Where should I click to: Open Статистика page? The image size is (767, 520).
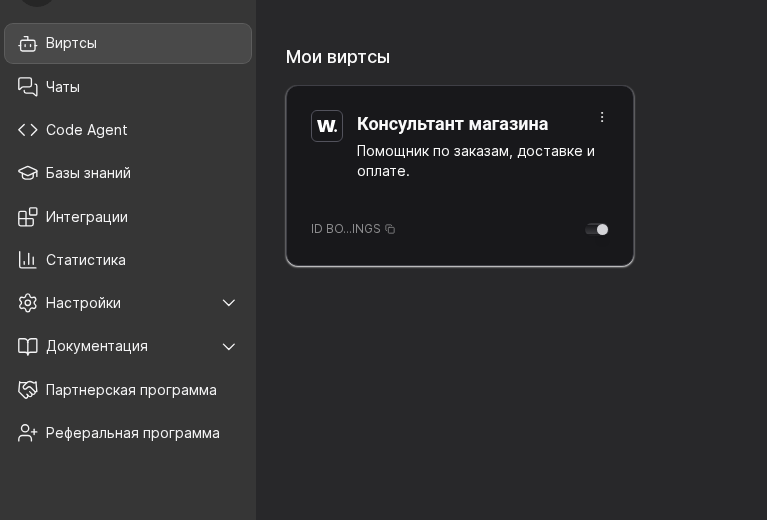click(x=128, y=260)
